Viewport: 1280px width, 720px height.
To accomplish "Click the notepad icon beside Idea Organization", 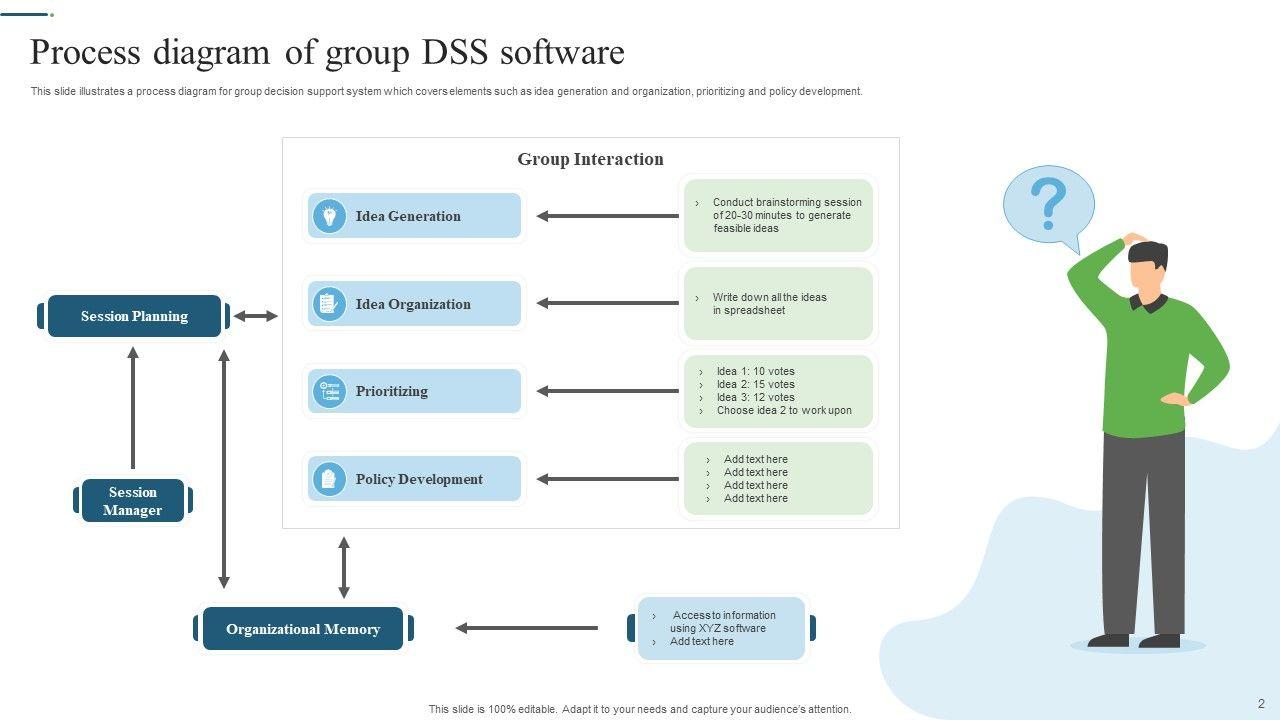I will pos(328,304).
